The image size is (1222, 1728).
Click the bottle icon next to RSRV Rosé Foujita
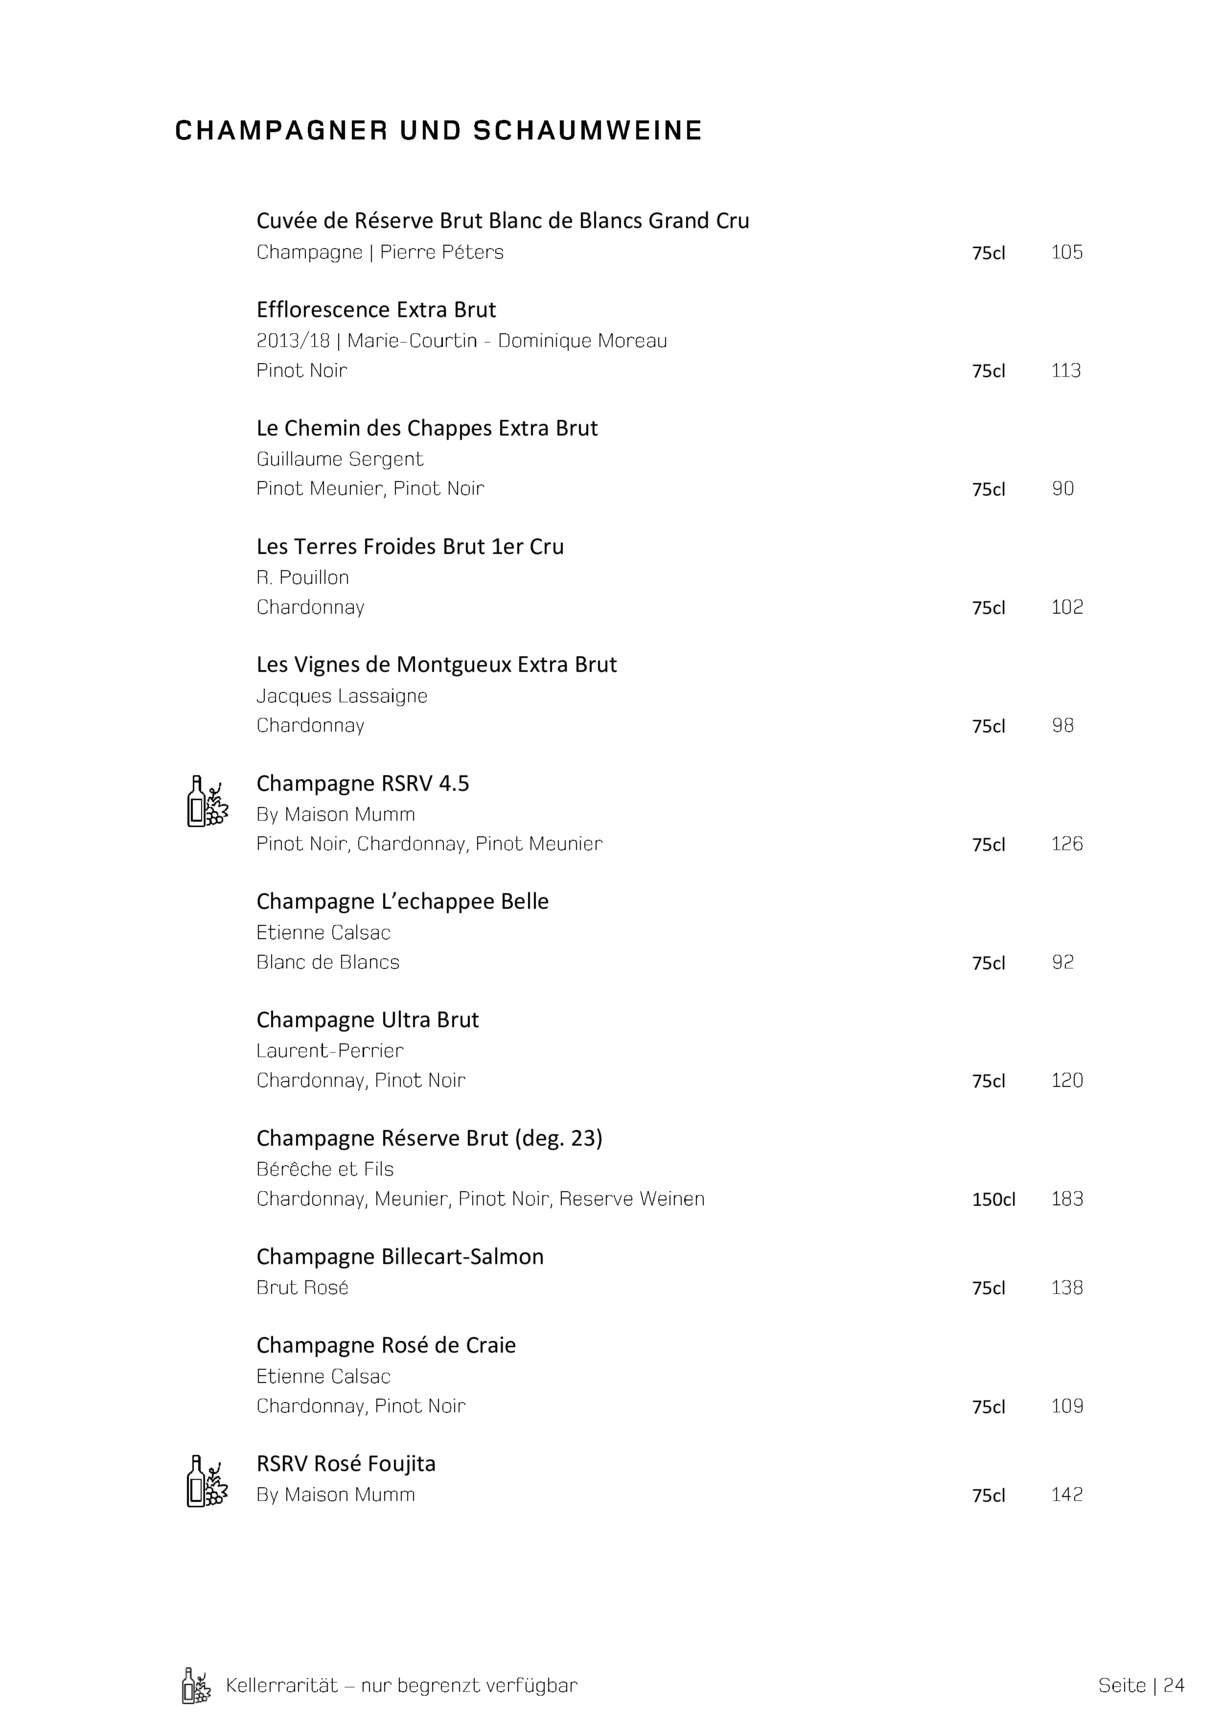(207, 1481)
